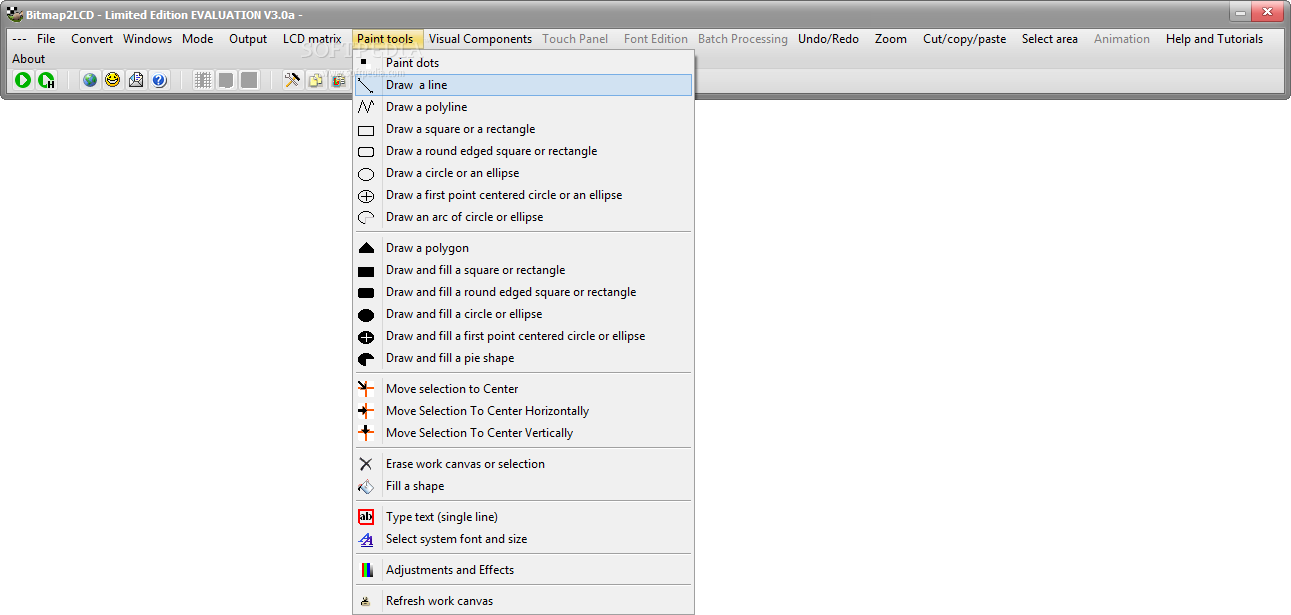The height and width of the screenshot is (615, 1291).
Task: Select Draw a circle or an ellipse
Action: [523, 173]
